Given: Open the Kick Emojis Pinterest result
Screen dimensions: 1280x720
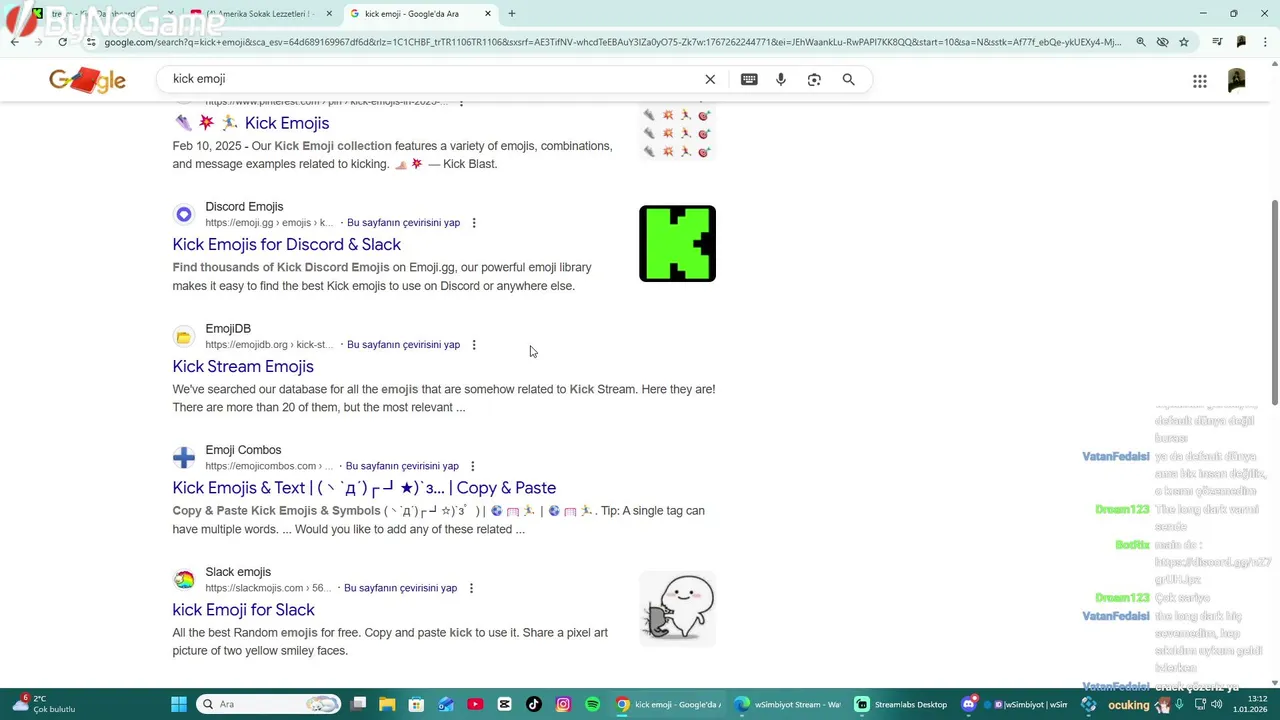Looking at the screenshot, I should coord(287,123).
